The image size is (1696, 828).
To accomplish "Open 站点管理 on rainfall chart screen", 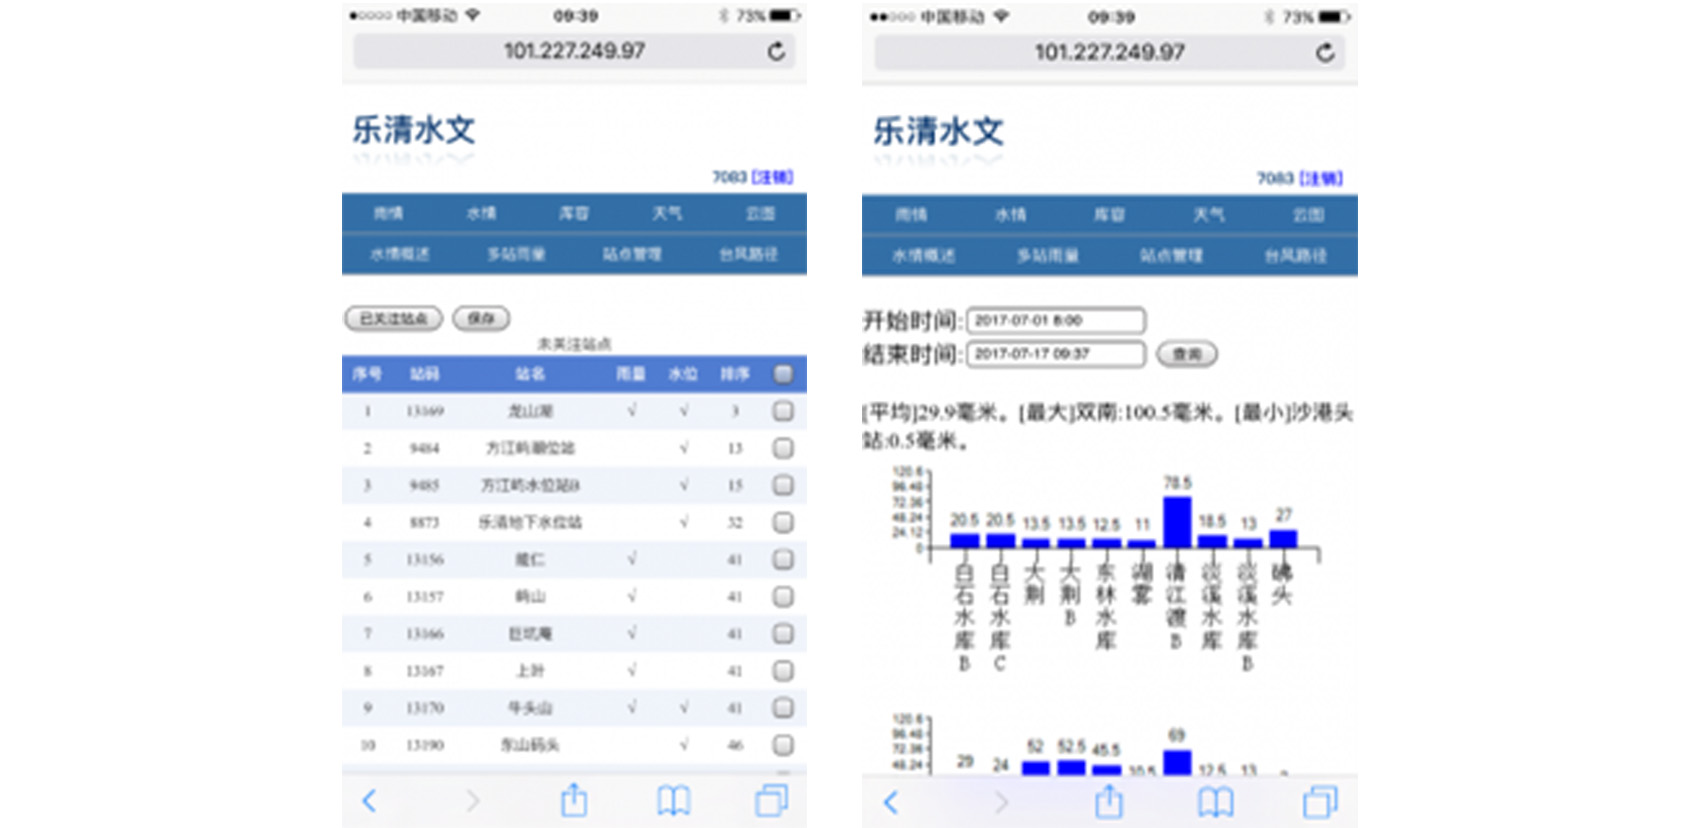I will [1171, 256].
